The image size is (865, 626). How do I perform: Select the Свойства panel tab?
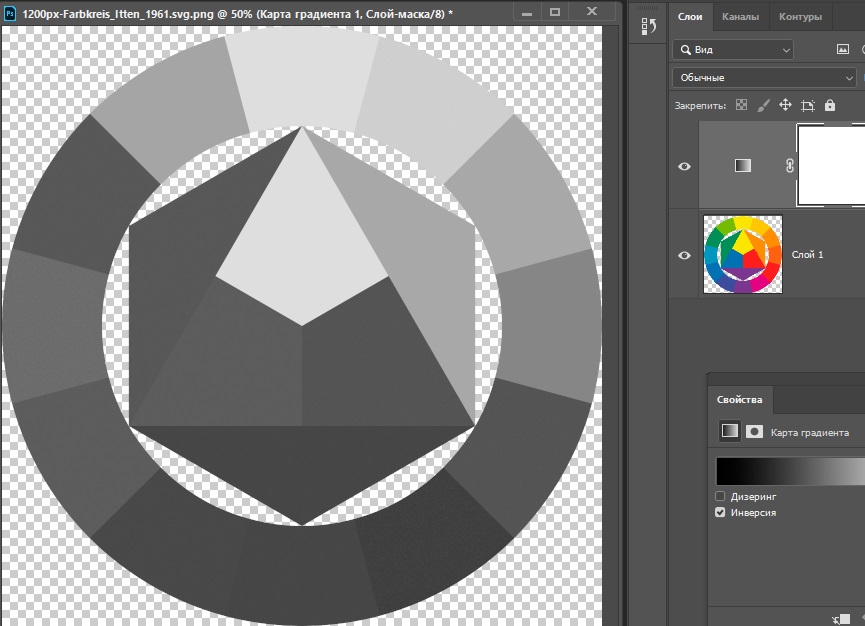(x=740, y=400)
